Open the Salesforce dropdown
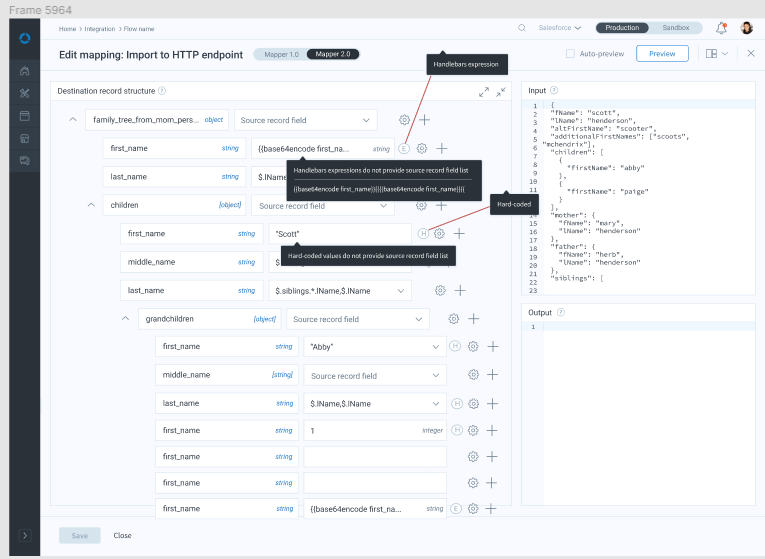Viewport: 765px width, 559px height. pyautogui.click(x=562, y=28)
